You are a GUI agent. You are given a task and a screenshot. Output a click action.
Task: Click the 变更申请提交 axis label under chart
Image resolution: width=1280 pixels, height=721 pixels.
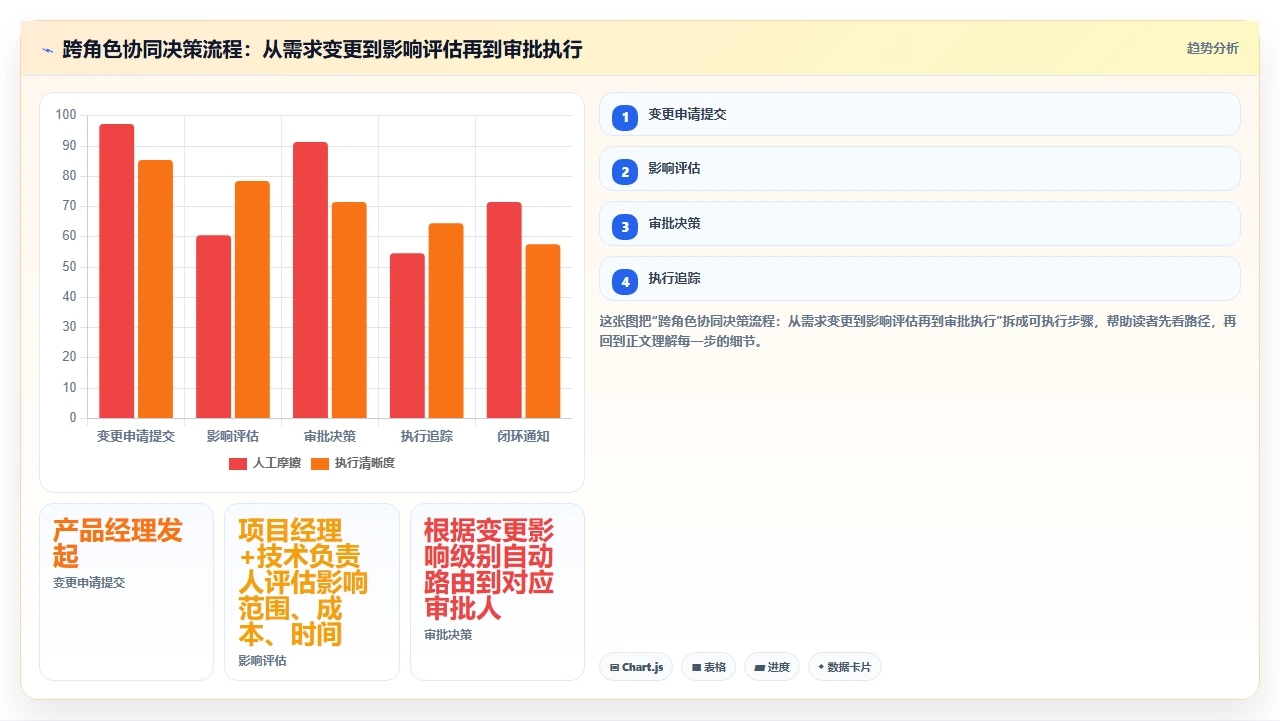coord(136,437)
